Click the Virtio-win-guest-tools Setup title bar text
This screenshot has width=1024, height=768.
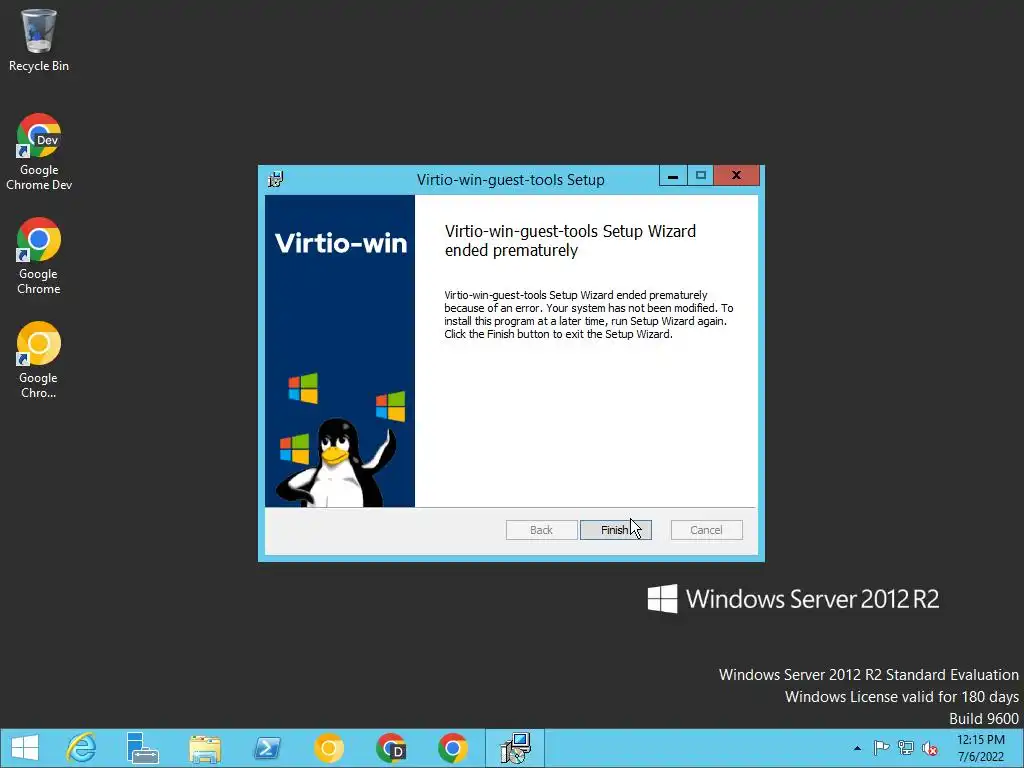511,180
